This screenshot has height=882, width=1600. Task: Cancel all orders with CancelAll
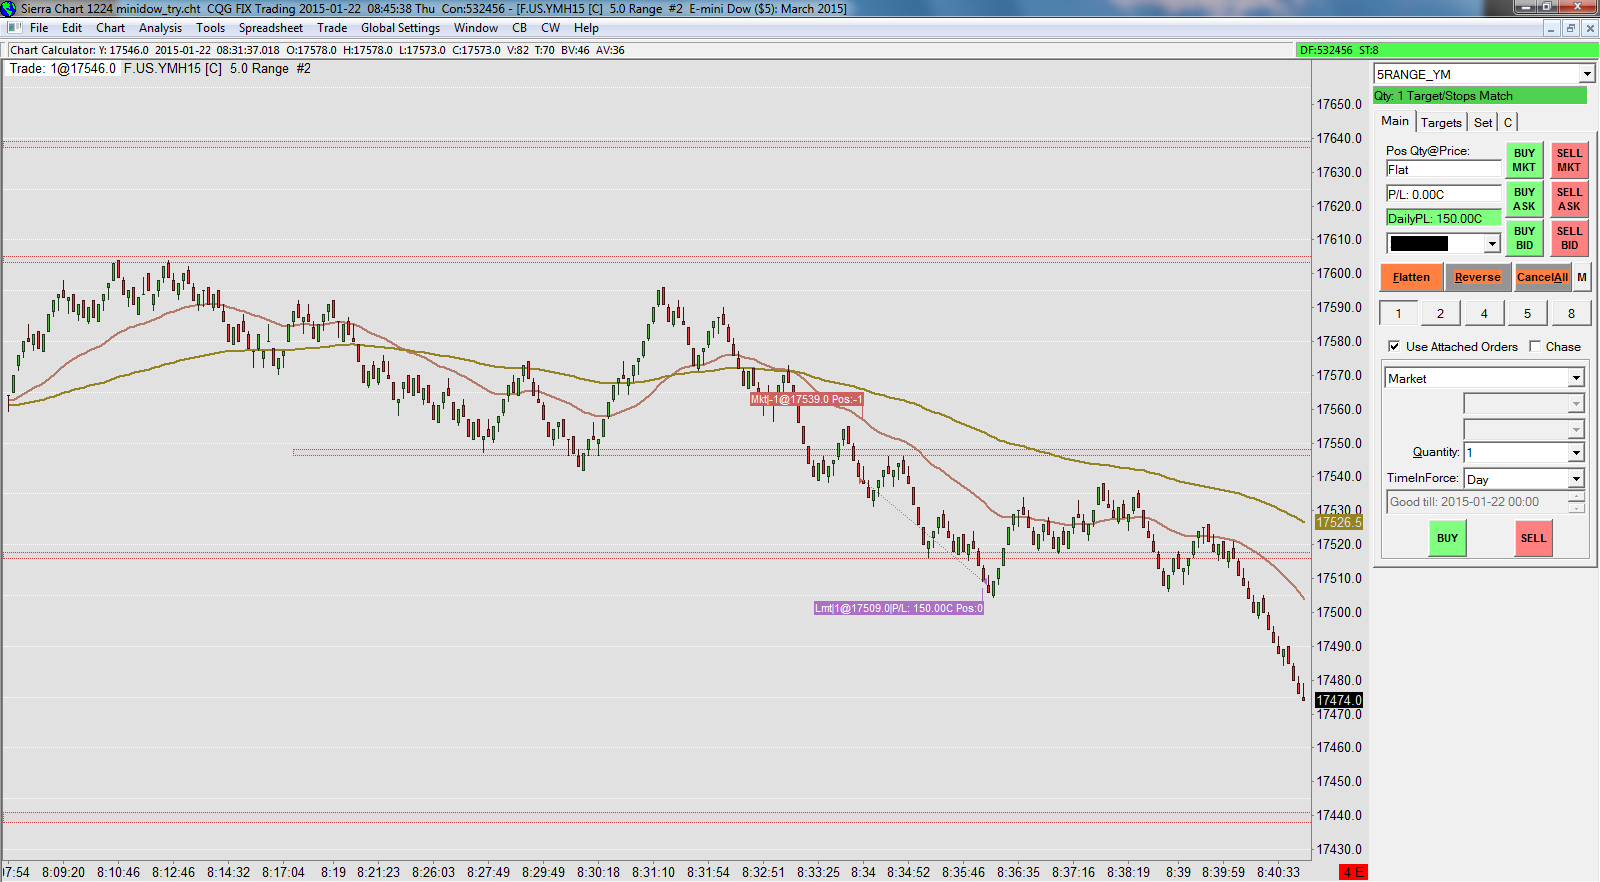(x=1543, y=277)
